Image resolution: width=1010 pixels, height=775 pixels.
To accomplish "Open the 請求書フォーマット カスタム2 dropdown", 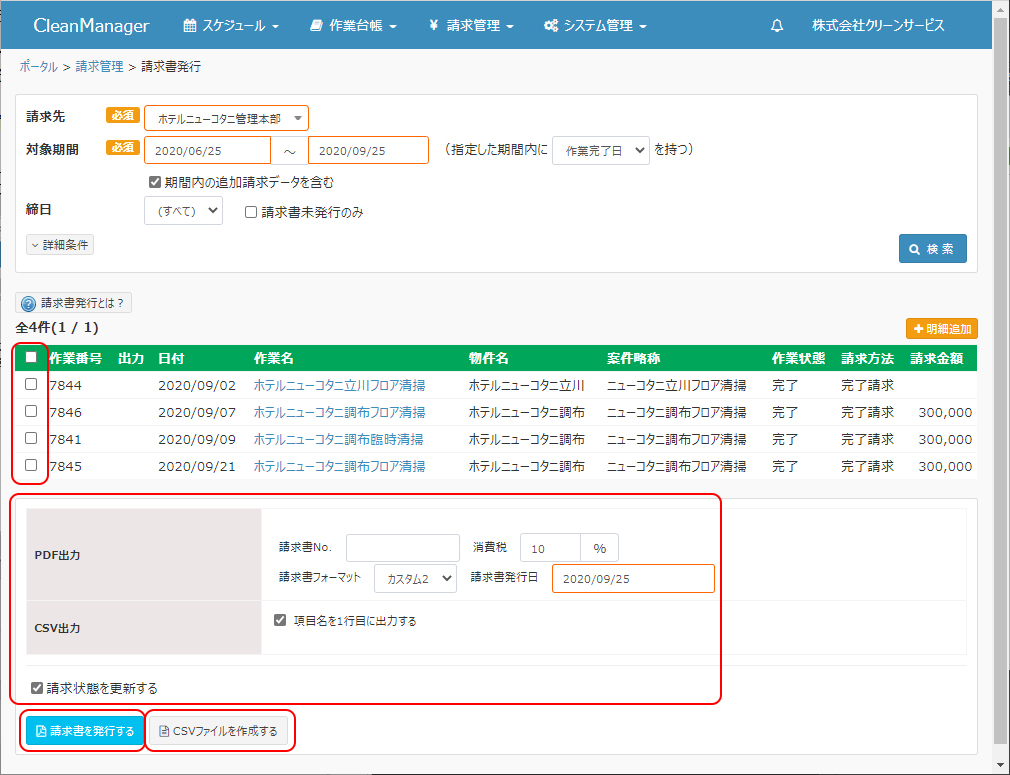I will click(415, 578).
